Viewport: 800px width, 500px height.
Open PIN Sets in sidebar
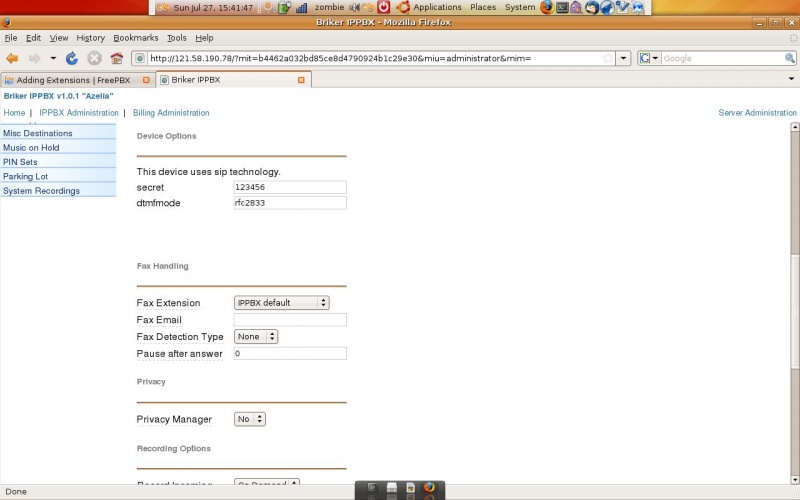click(58, 162)
